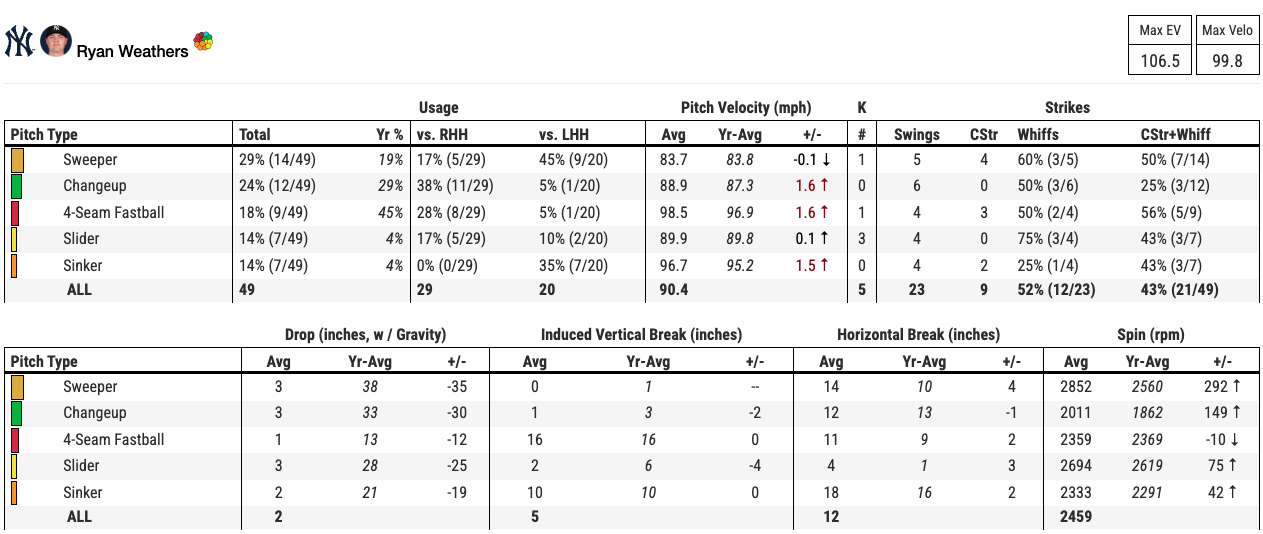Open the Ryan Weathers player name link
This screenshot has height=534, width=1263.
point(132,51)
